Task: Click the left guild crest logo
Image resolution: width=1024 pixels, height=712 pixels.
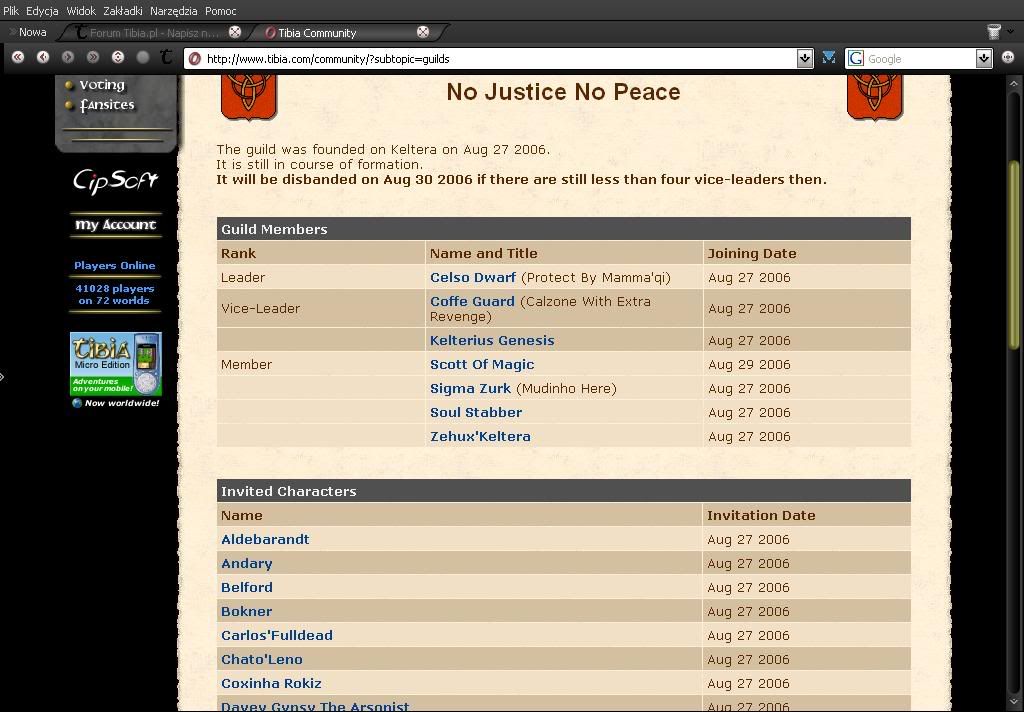Action: tap(249, 97)
